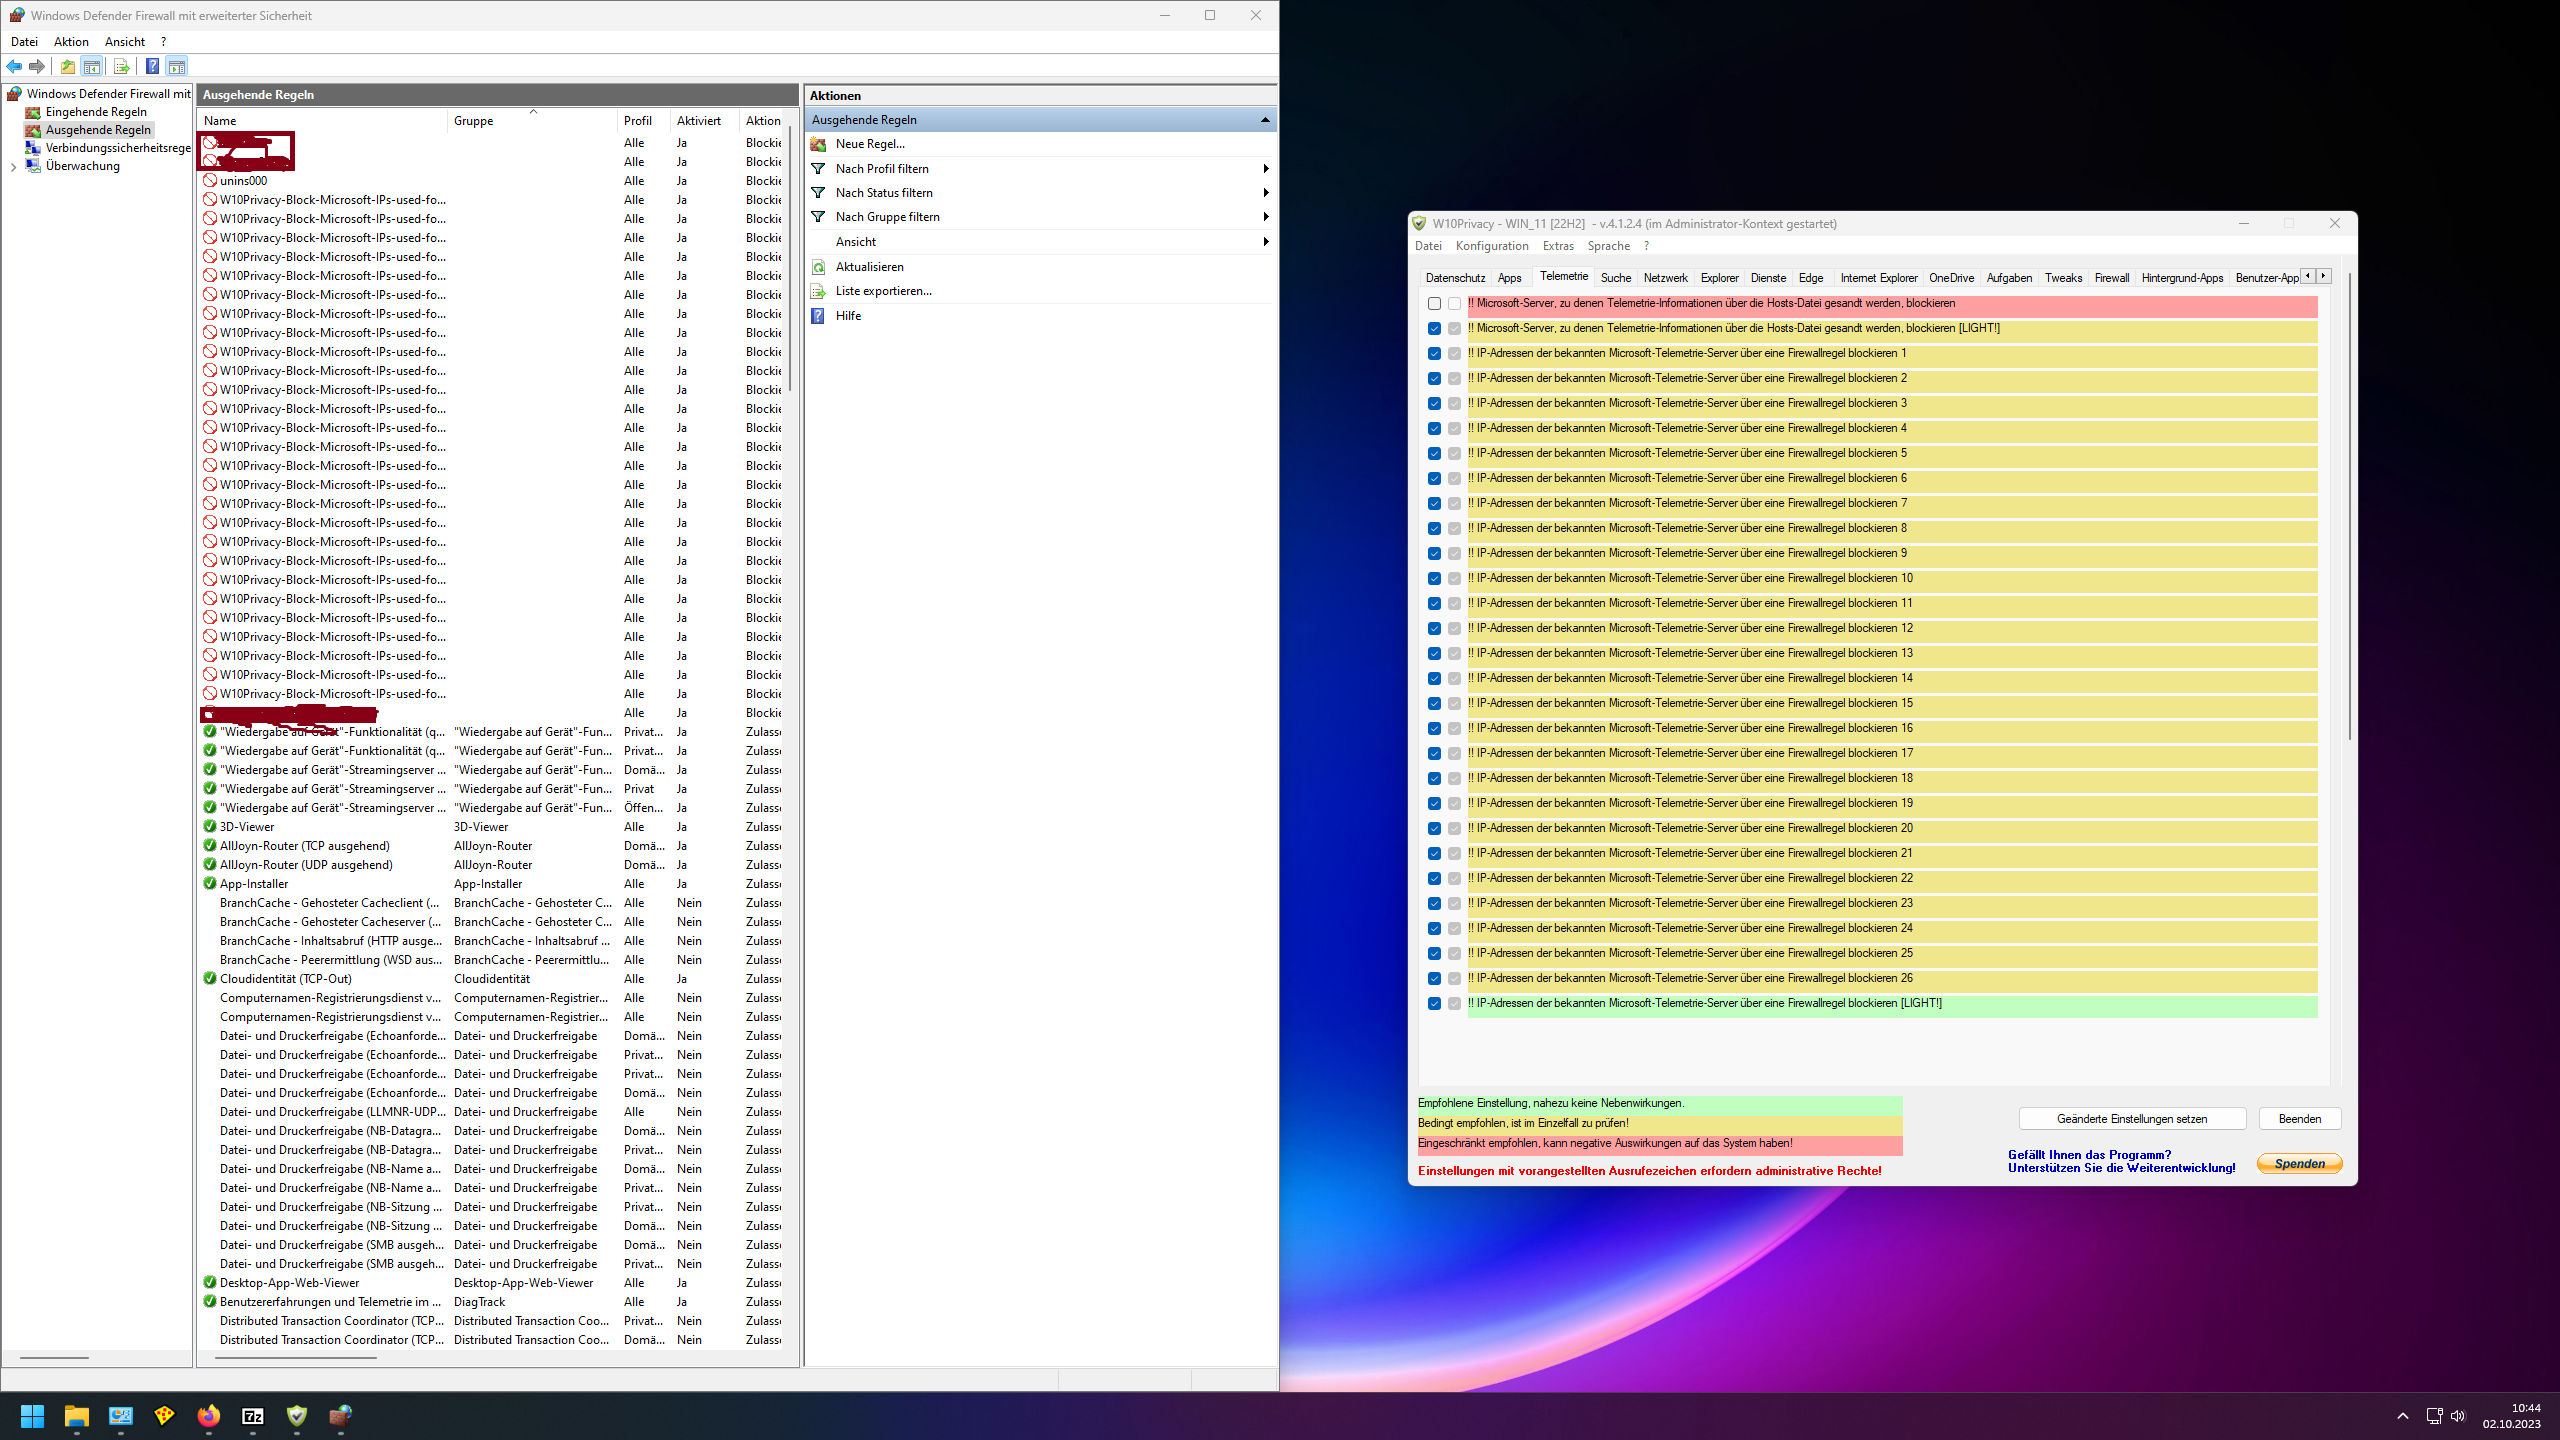Click the orange Spenden button
The height and width of the screenshot is (1440, 2560).
point(2300,1164)
